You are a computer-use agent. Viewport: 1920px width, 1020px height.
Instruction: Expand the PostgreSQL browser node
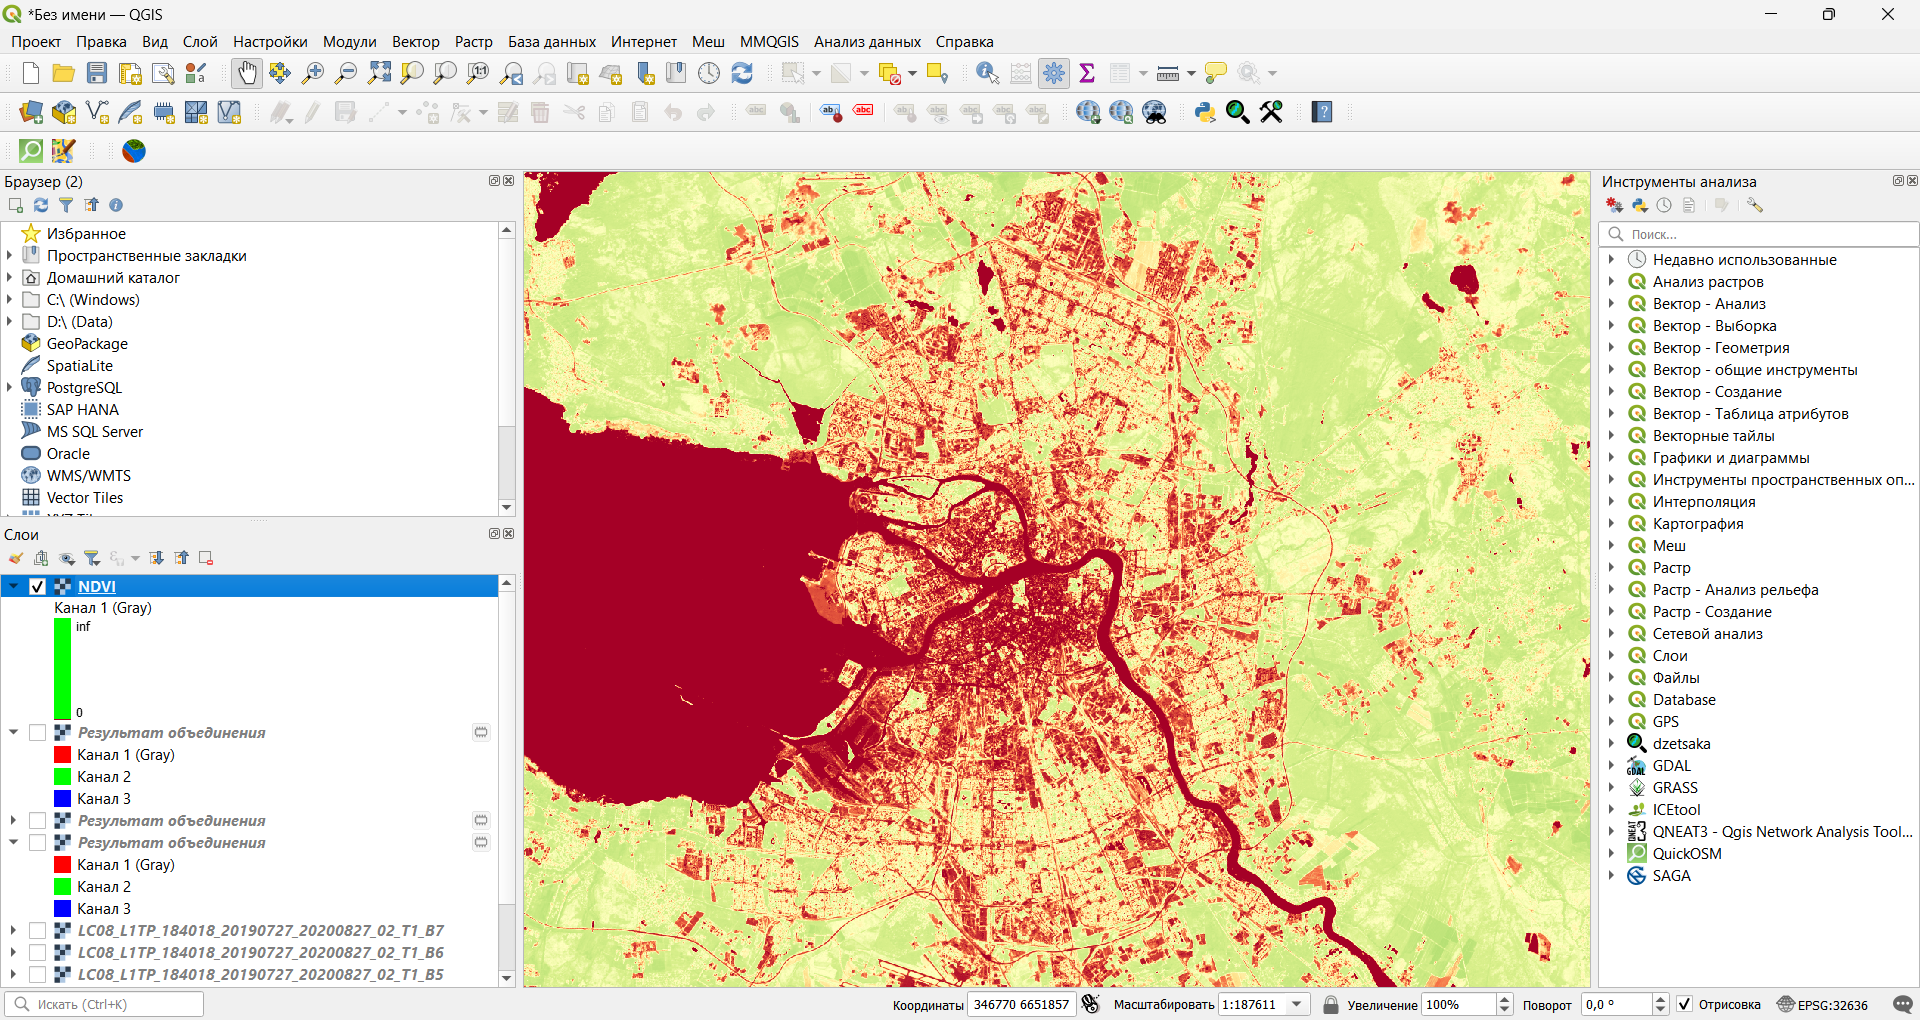pyautogui.click(x=10, y=388)
